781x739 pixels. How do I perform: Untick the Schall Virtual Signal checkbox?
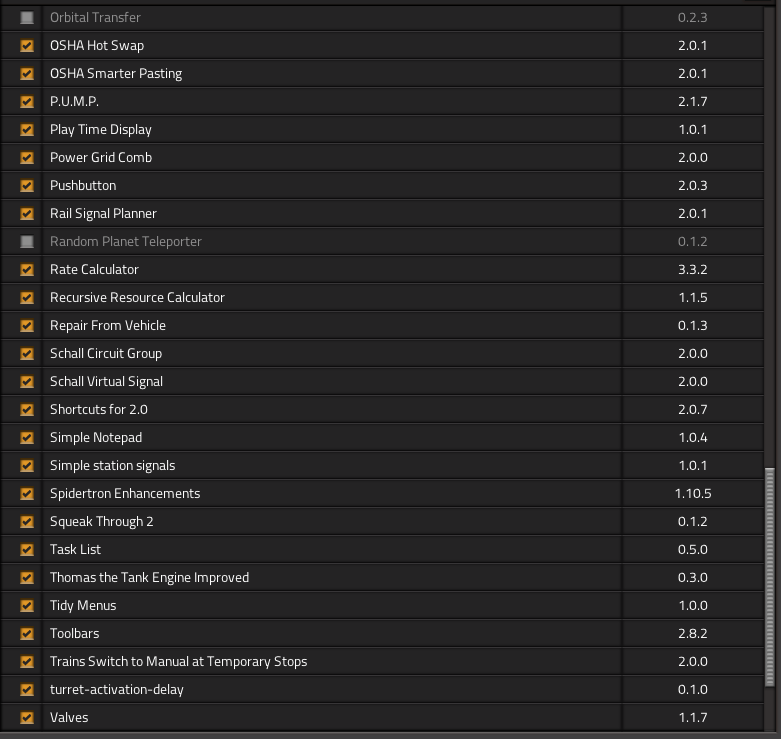point(27,381)
